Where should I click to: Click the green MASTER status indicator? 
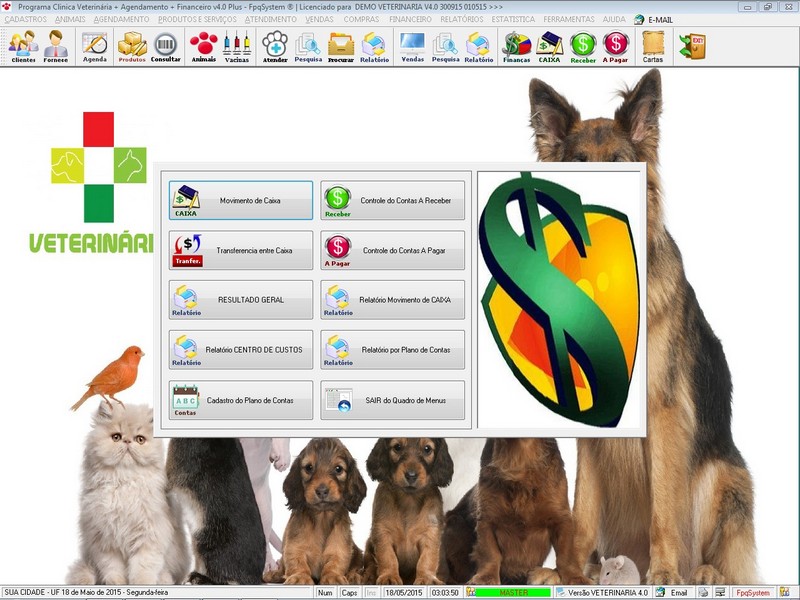coord(513,592)
